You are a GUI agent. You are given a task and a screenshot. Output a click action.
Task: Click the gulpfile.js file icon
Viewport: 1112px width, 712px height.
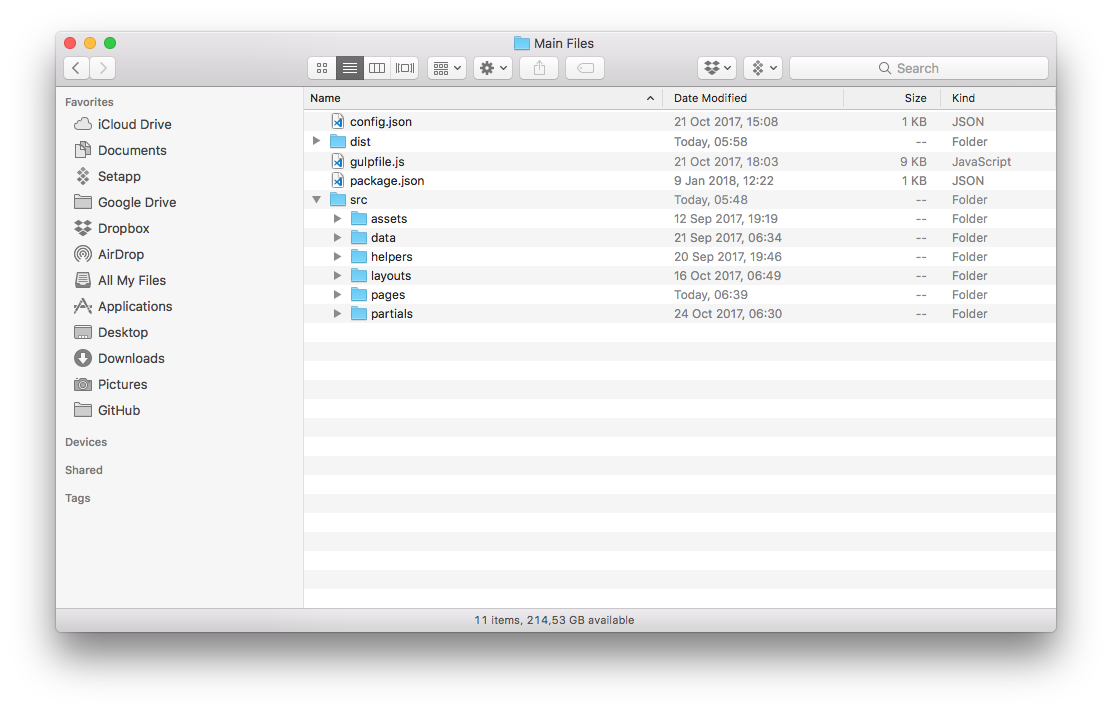click(338, 162)
